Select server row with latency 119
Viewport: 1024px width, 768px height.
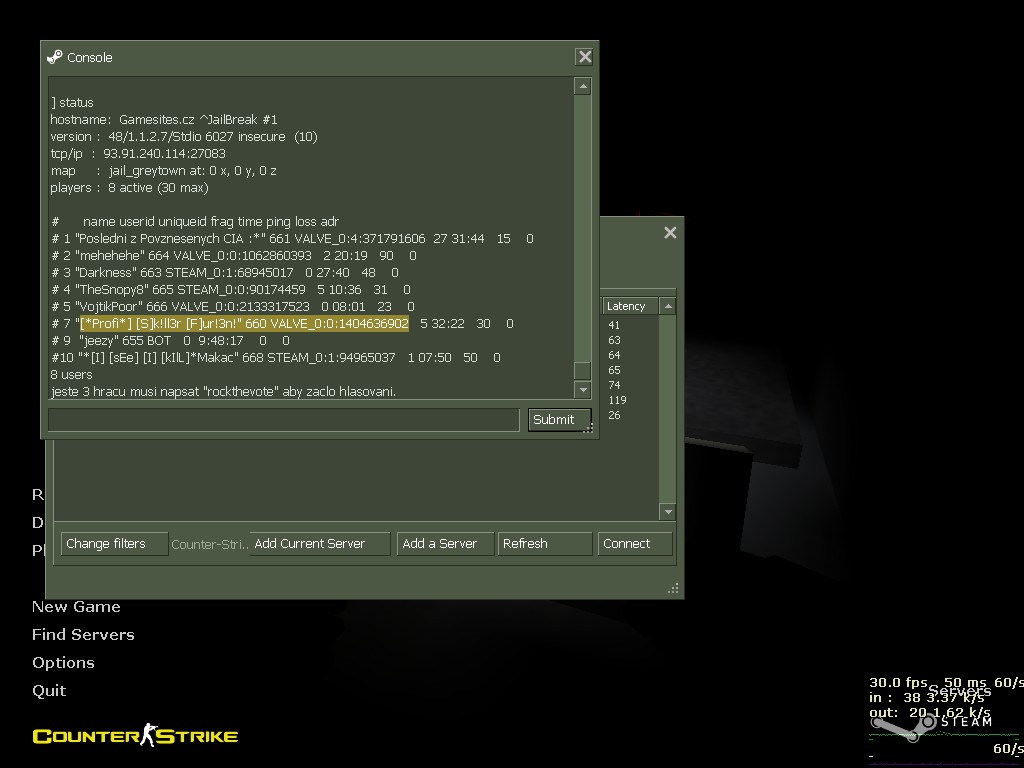point(617,400)
